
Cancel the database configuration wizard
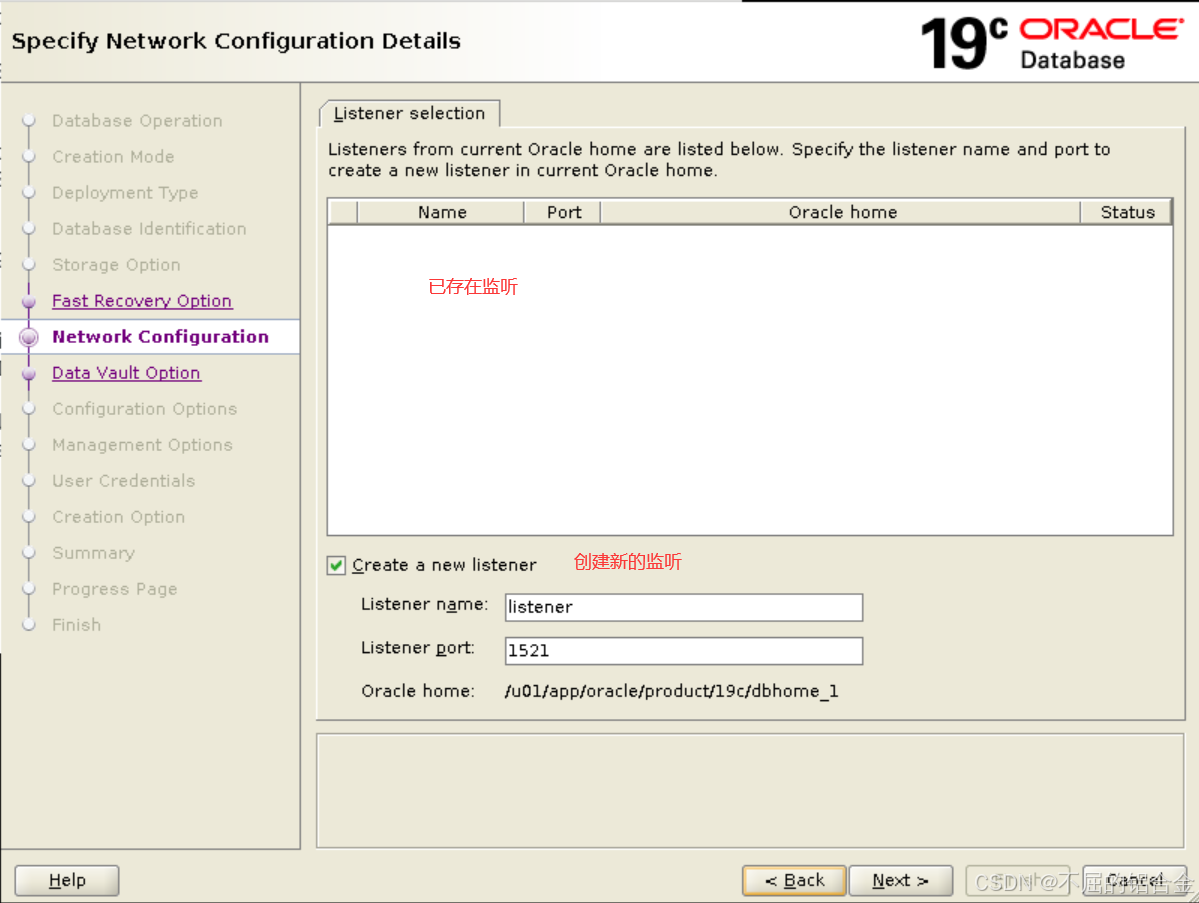tap(1135, 881)
